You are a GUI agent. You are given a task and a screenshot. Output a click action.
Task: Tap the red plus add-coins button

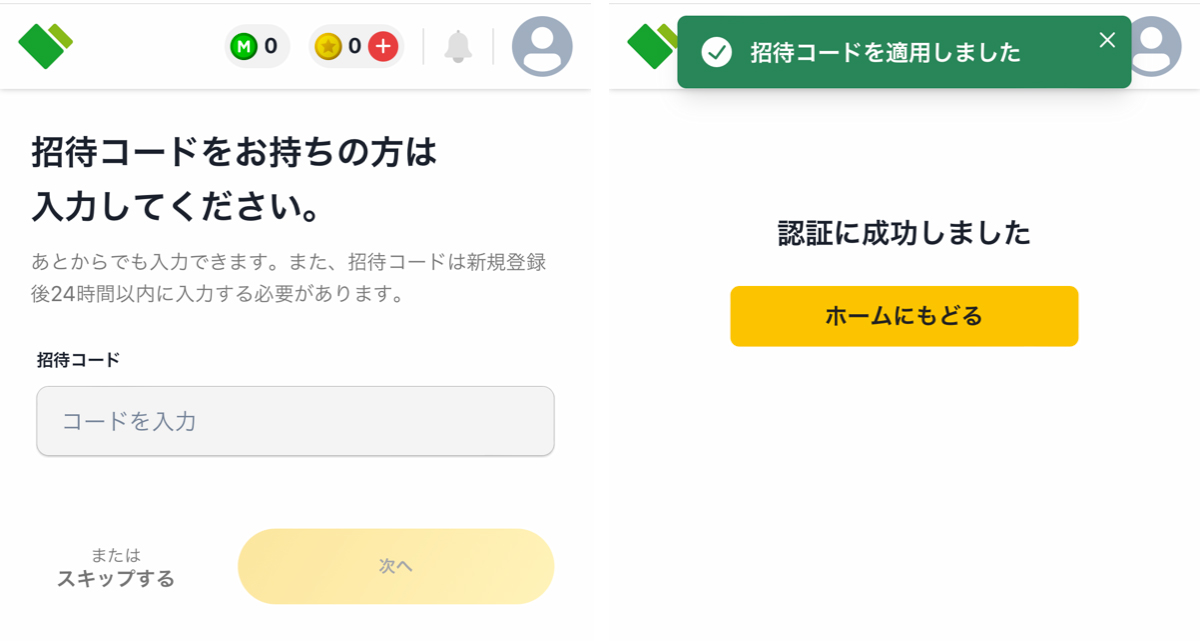pos(384,46)
